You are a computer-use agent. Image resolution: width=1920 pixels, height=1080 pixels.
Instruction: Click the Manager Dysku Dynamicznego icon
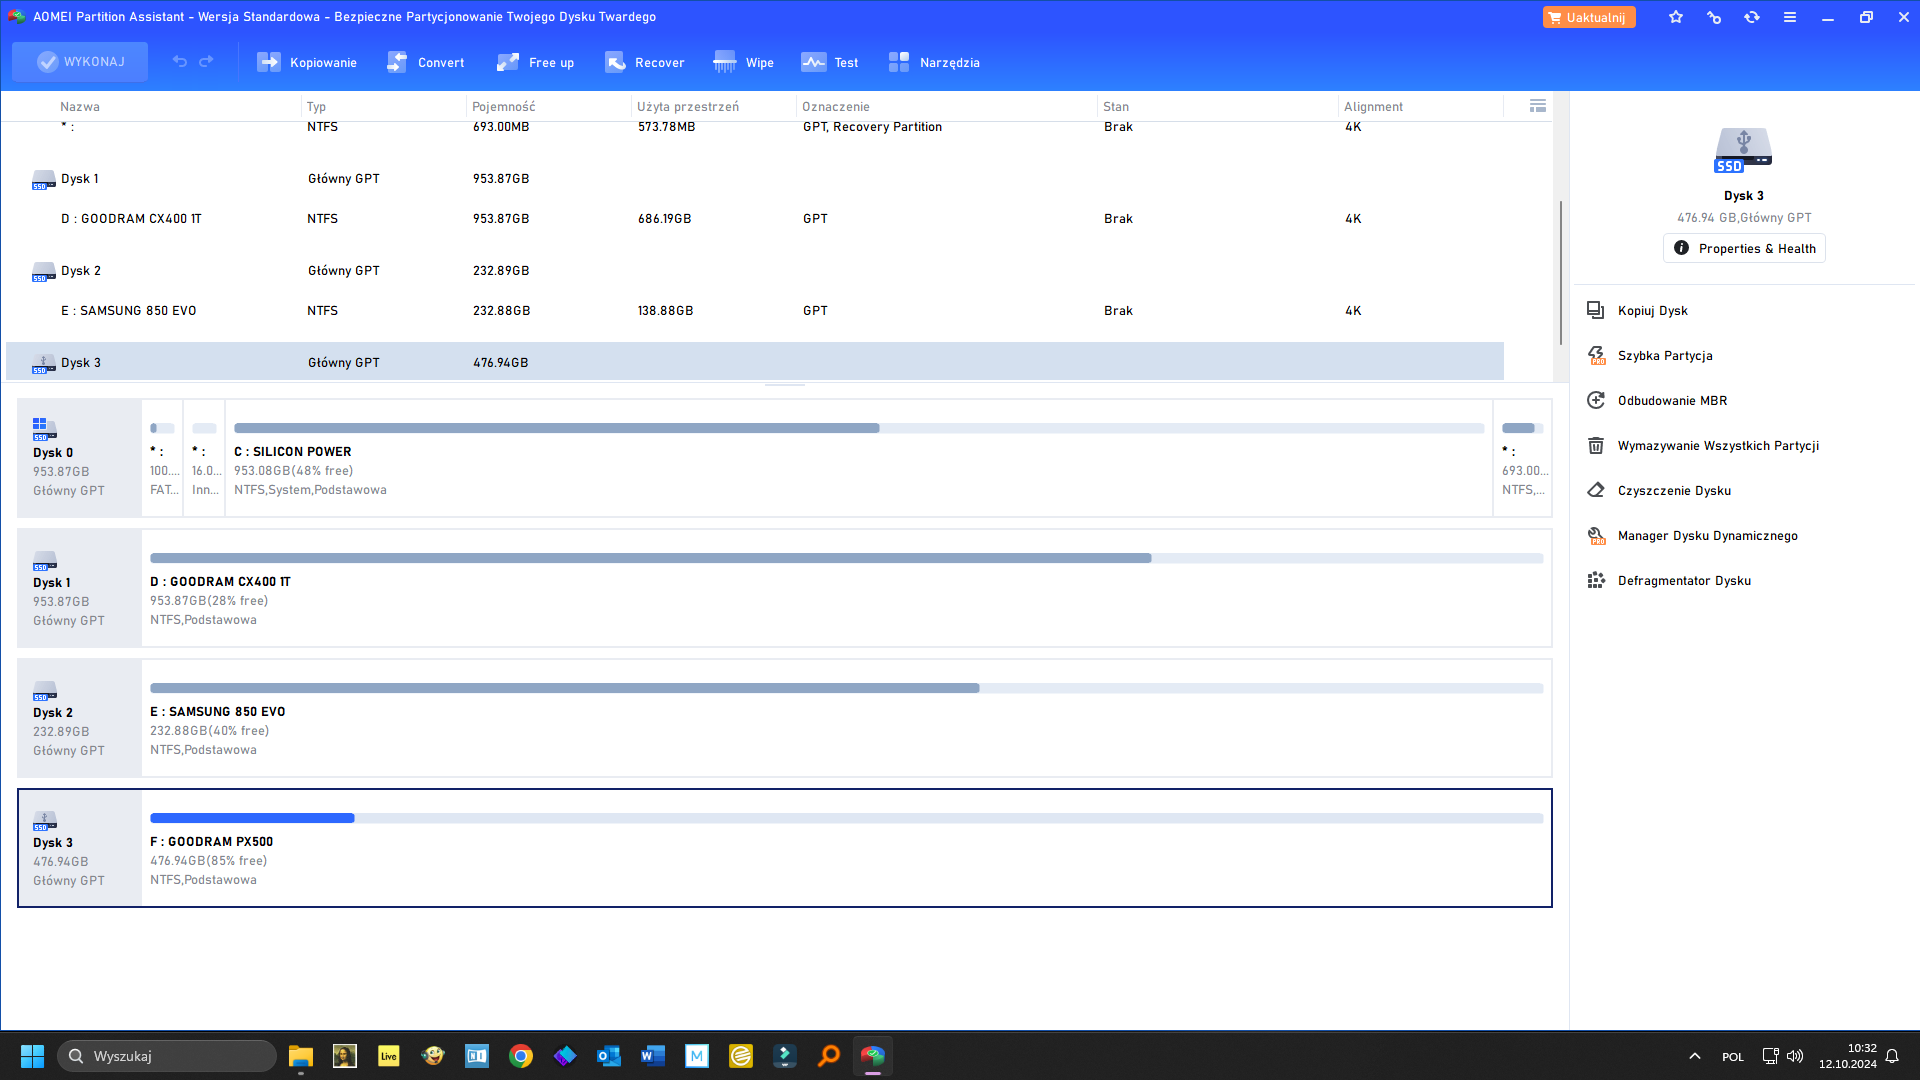(x=1596, y=536)
